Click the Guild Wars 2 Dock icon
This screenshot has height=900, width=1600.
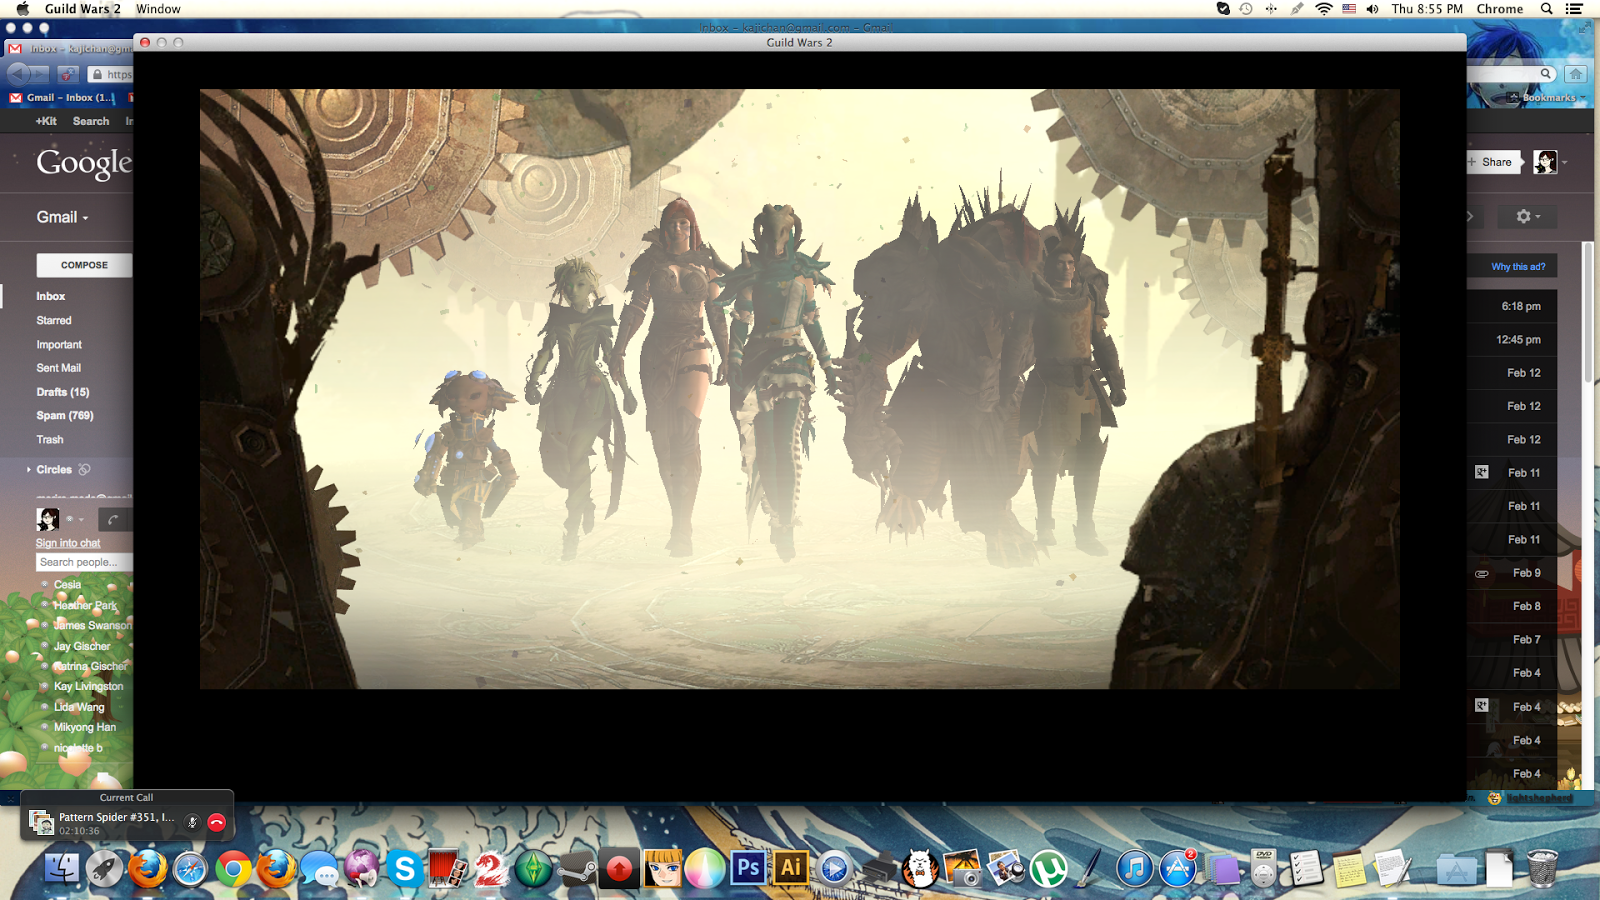point(490,868)
